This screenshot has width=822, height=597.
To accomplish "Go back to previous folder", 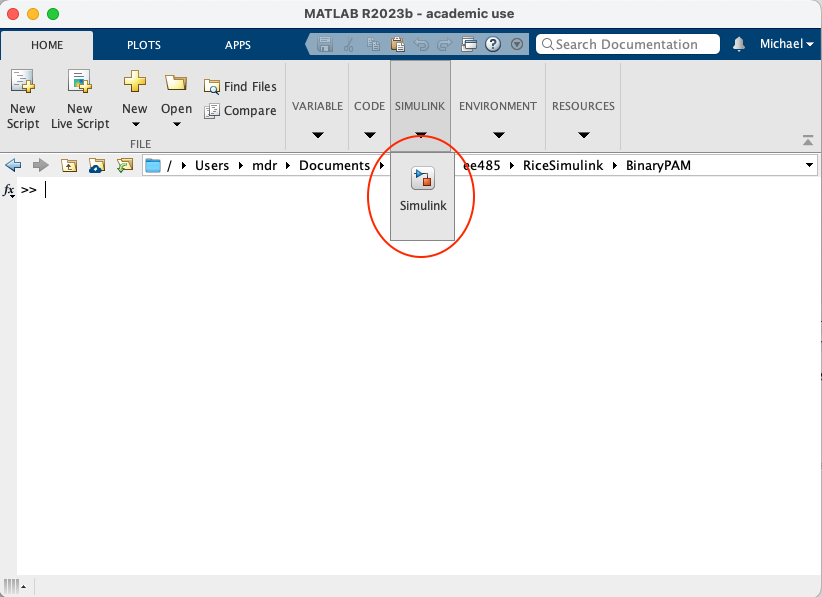I will click(x=13, y=166).
